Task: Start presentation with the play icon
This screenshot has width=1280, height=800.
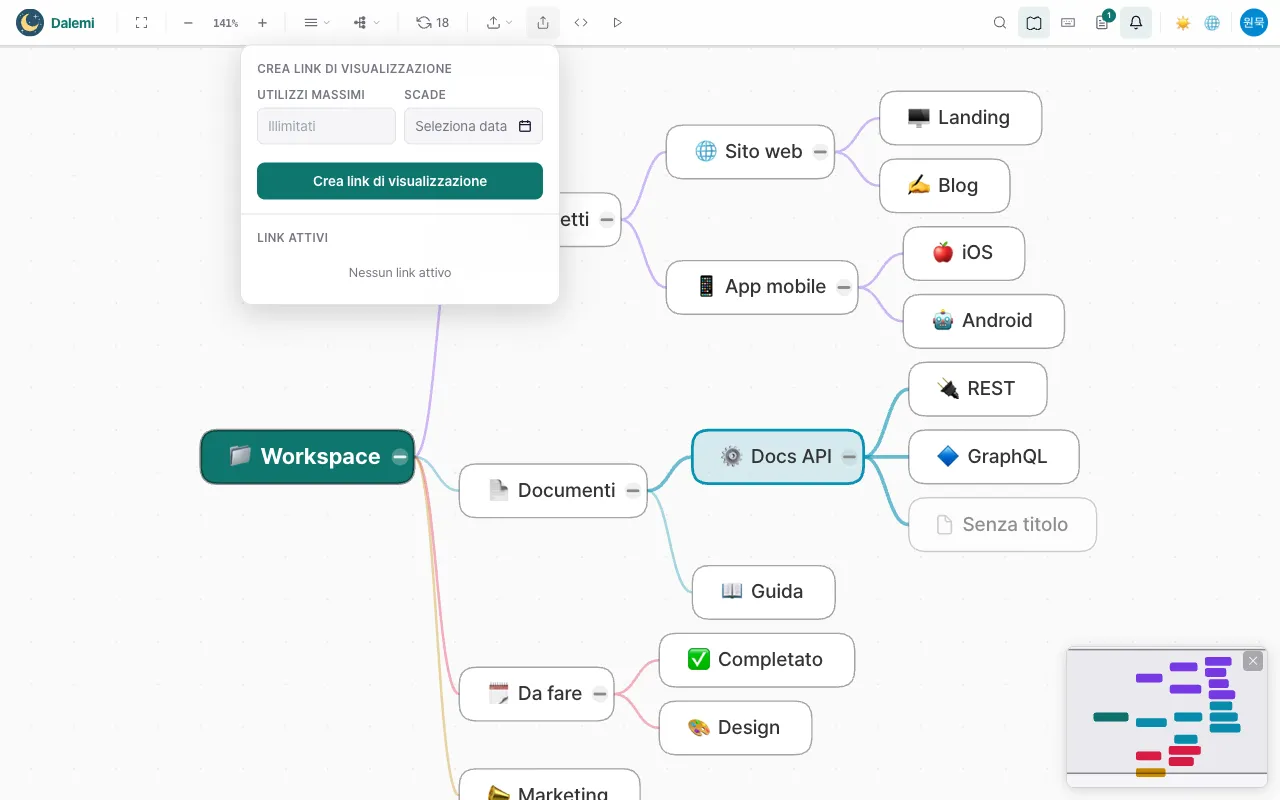Action: click(617, 22)
